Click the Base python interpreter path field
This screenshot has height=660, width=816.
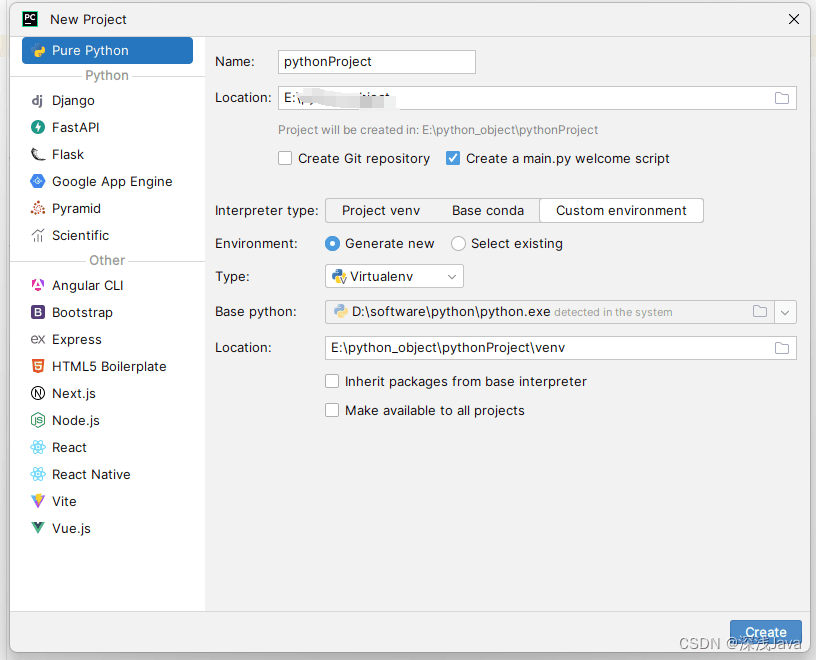pos(549,312)
